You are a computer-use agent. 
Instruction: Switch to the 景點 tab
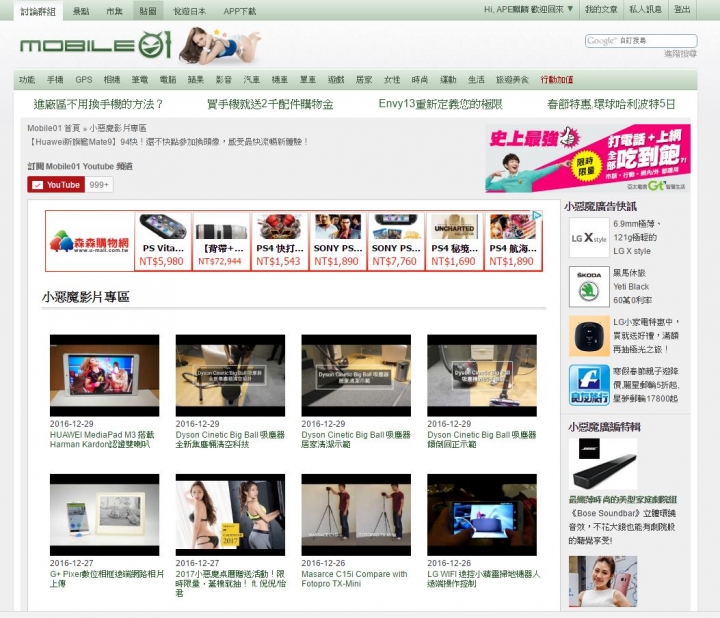(x=81, y=11)
